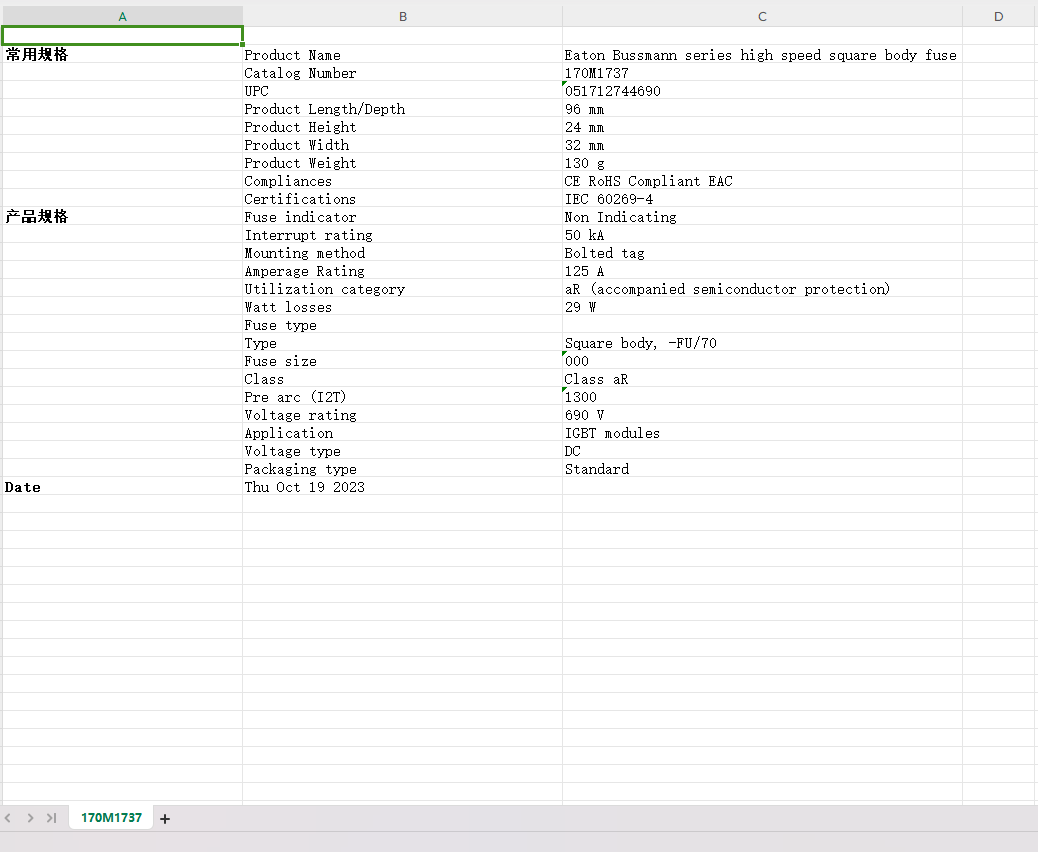Select the column A header

click(122, 17)
